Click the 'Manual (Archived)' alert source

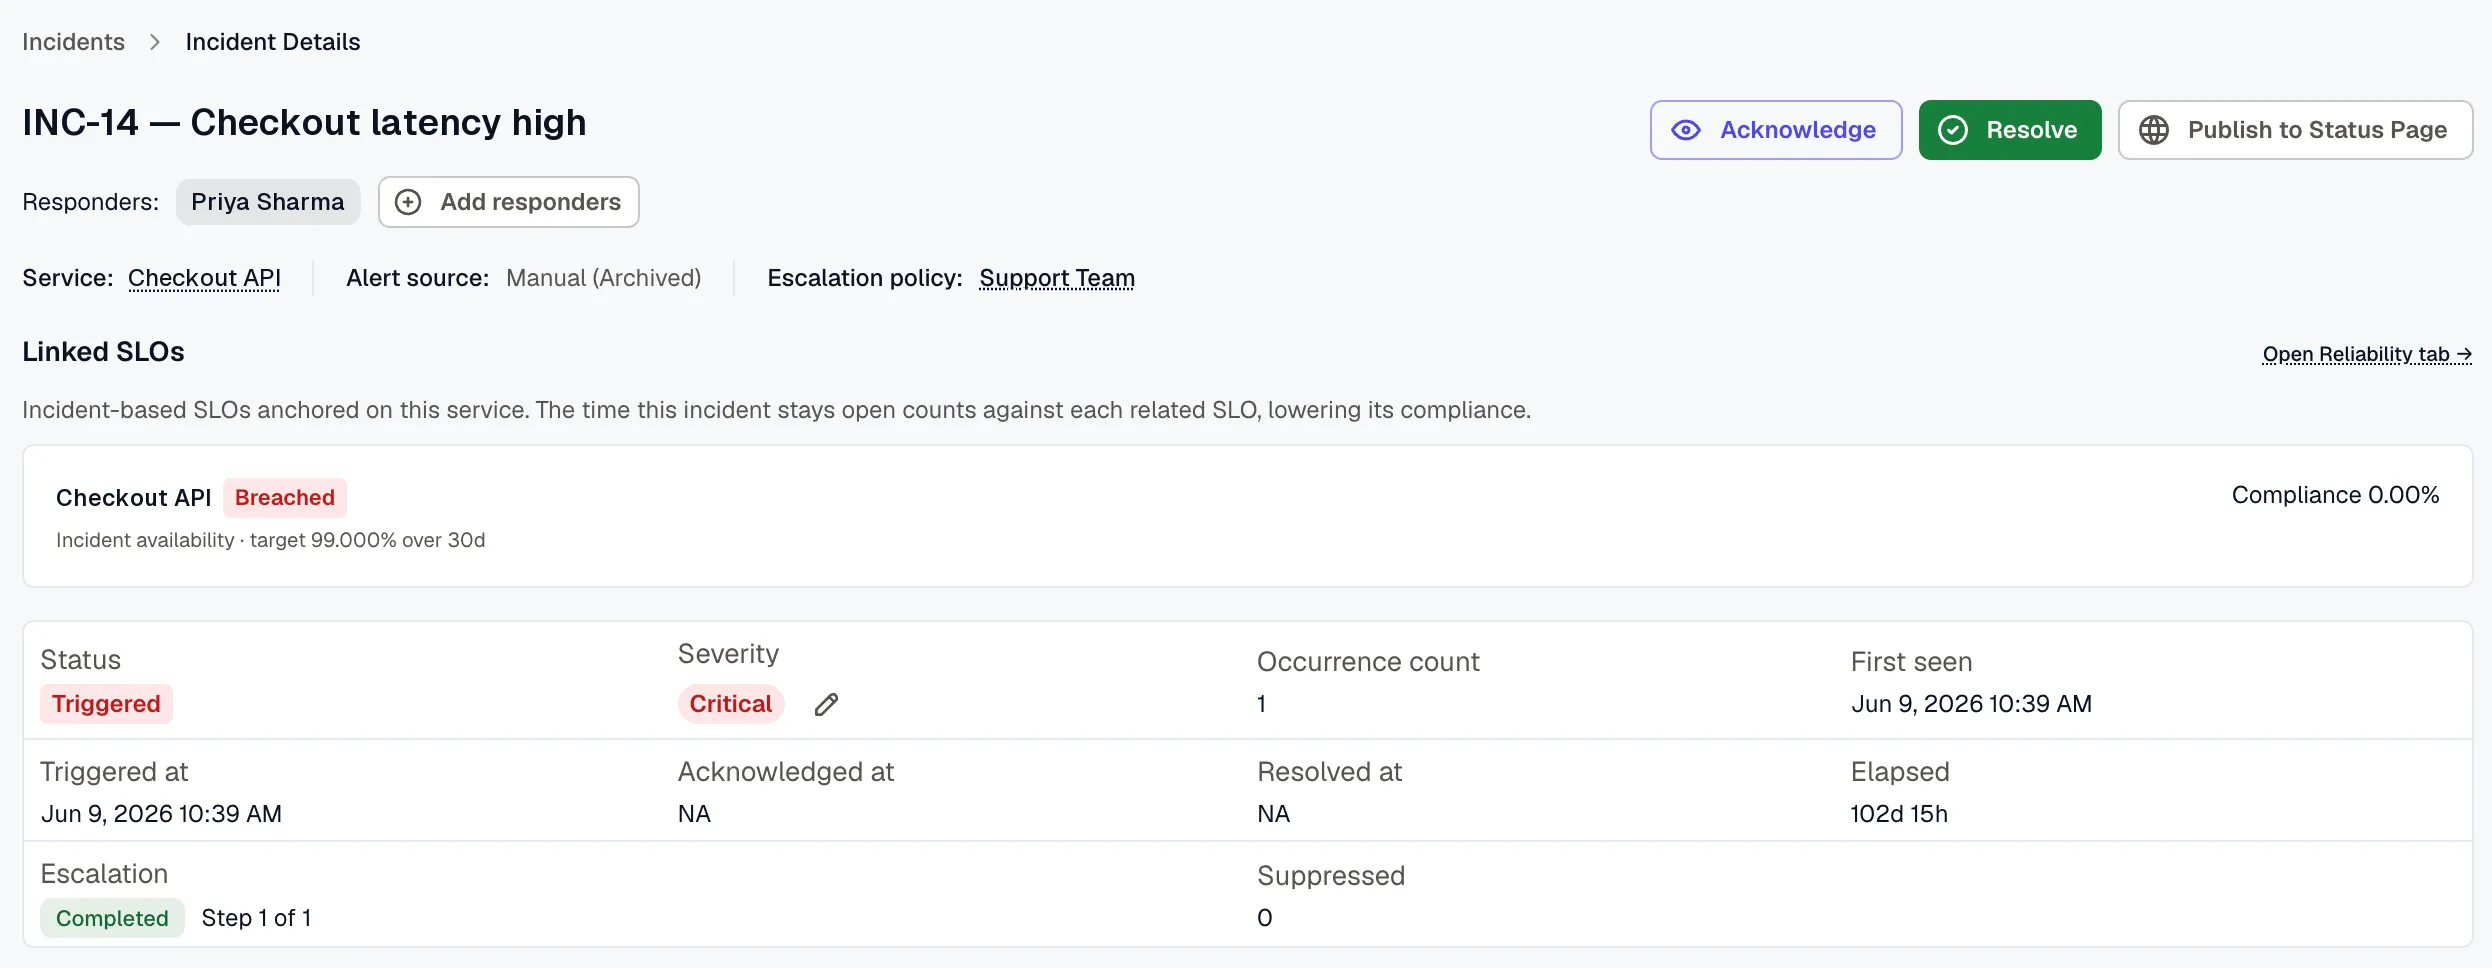click(x=604, y=278)
